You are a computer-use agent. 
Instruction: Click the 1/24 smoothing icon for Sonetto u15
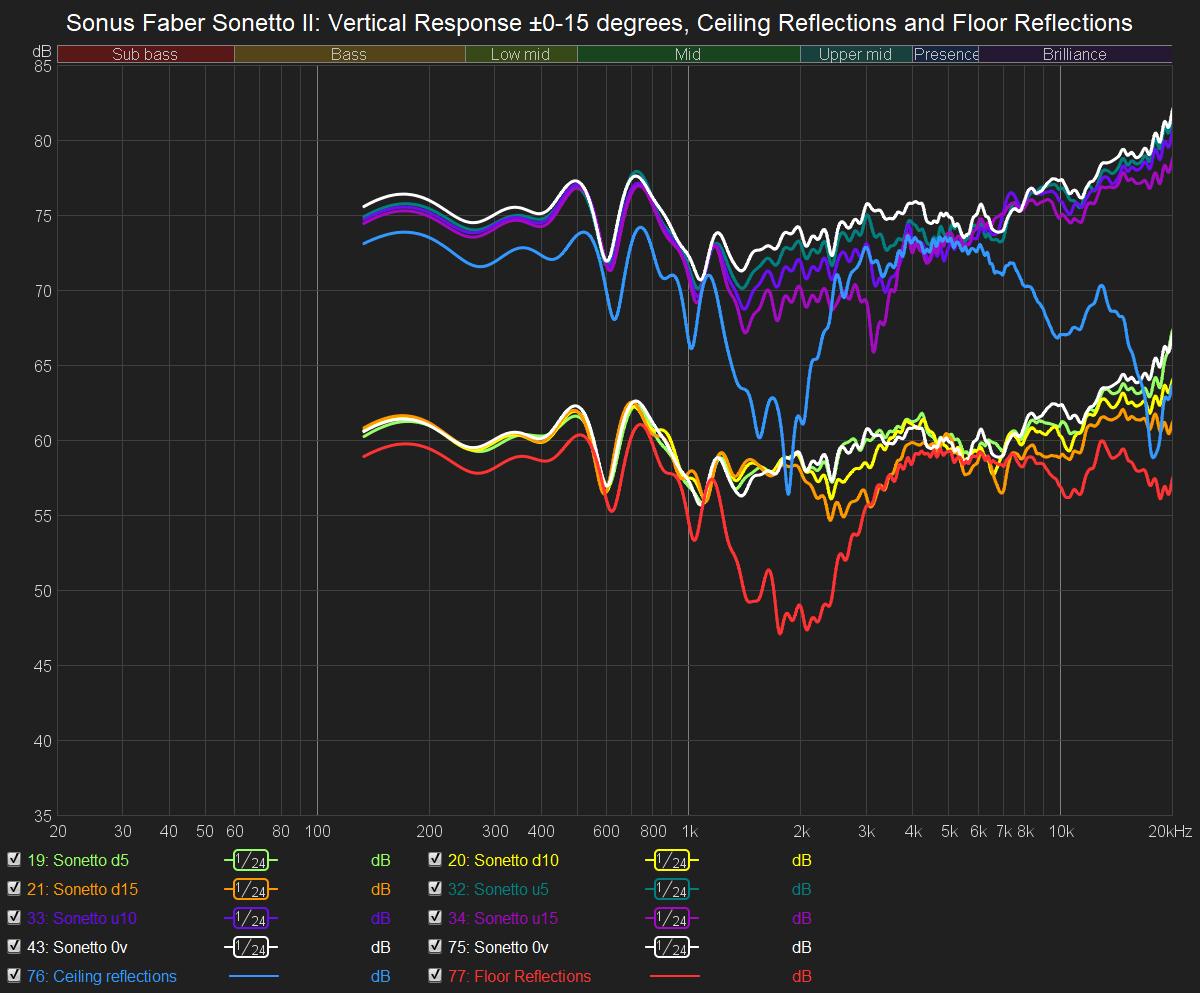click(x=672, y=918)
